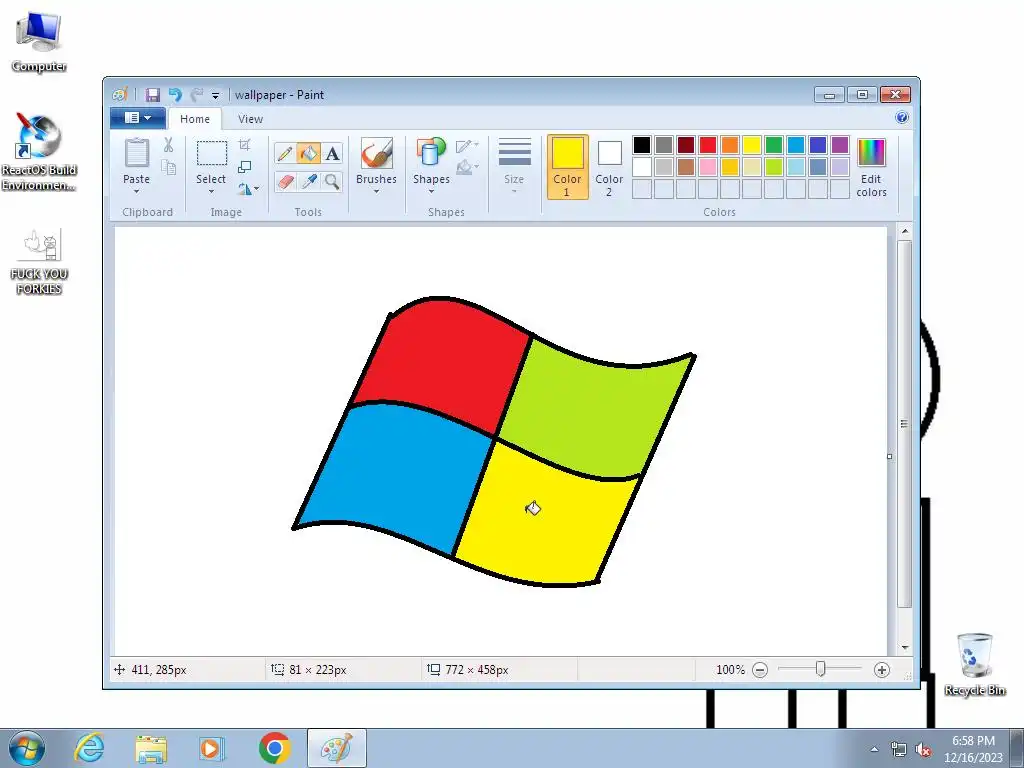Click the Undo arrow

point(175,95)
